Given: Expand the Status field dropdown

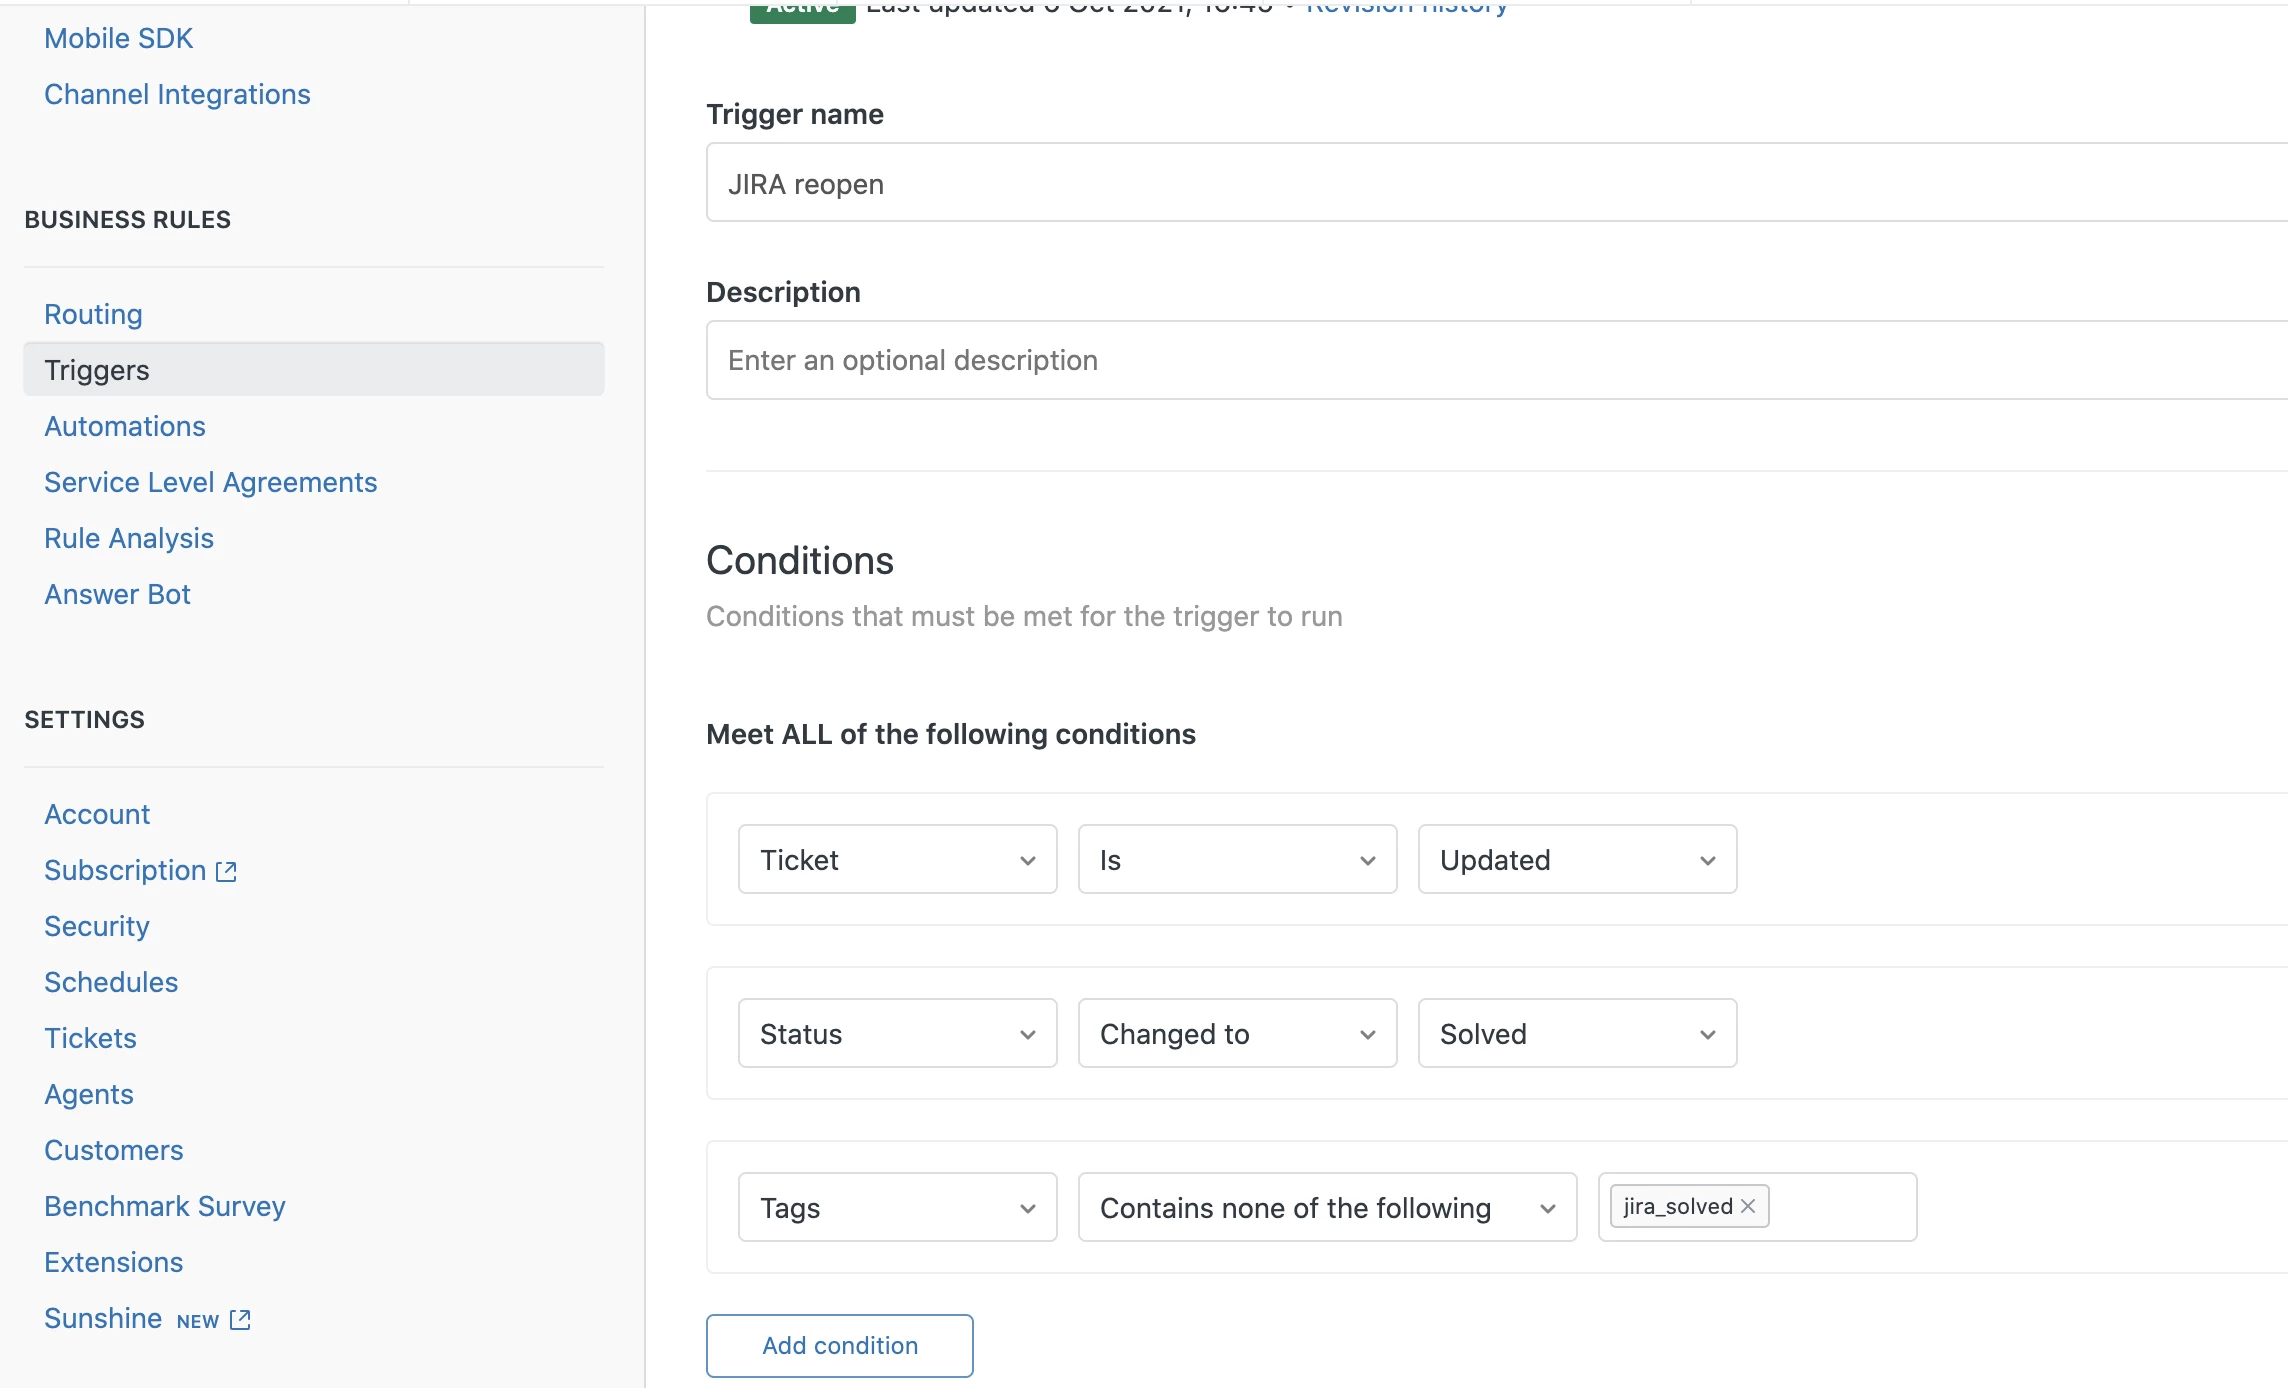Looking at the screenshot, I should 897,1034.
